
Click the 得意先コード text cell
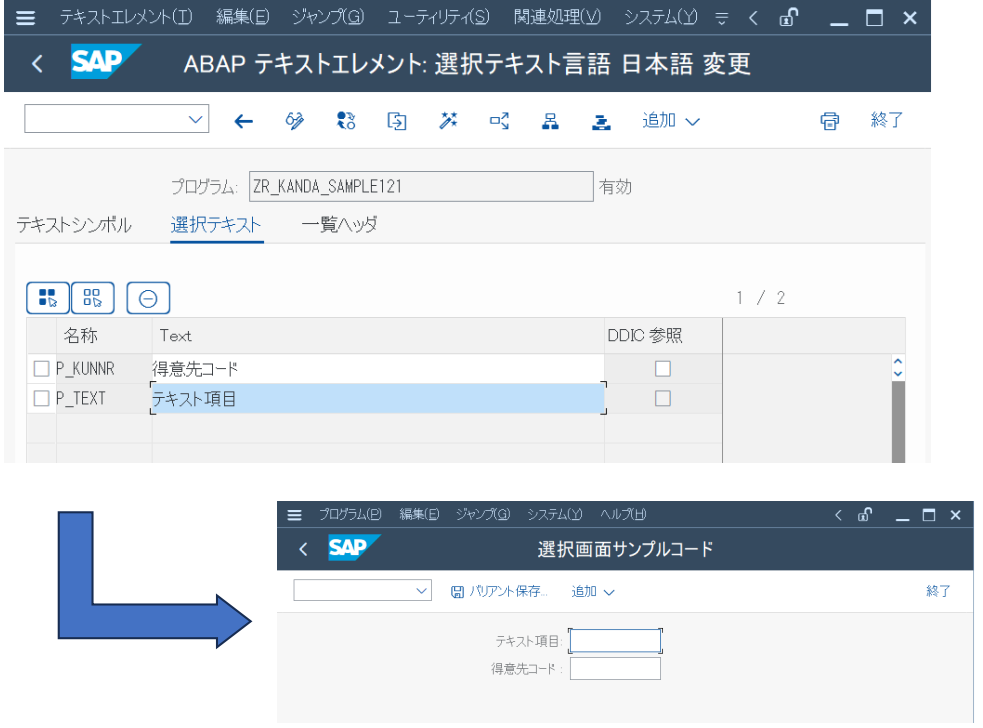point(378,369)
